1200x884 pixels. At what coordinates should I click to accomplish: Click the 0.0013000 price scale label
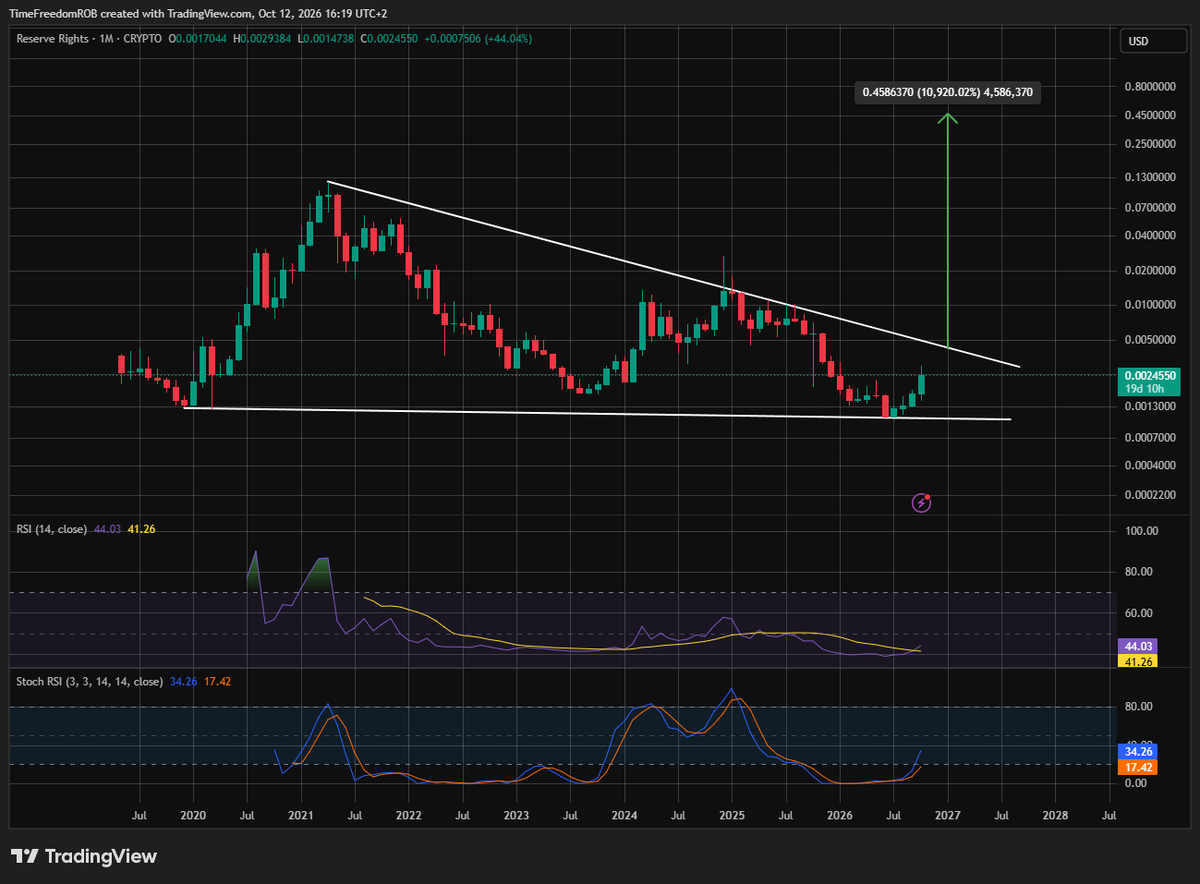(x=1148, y=407)
